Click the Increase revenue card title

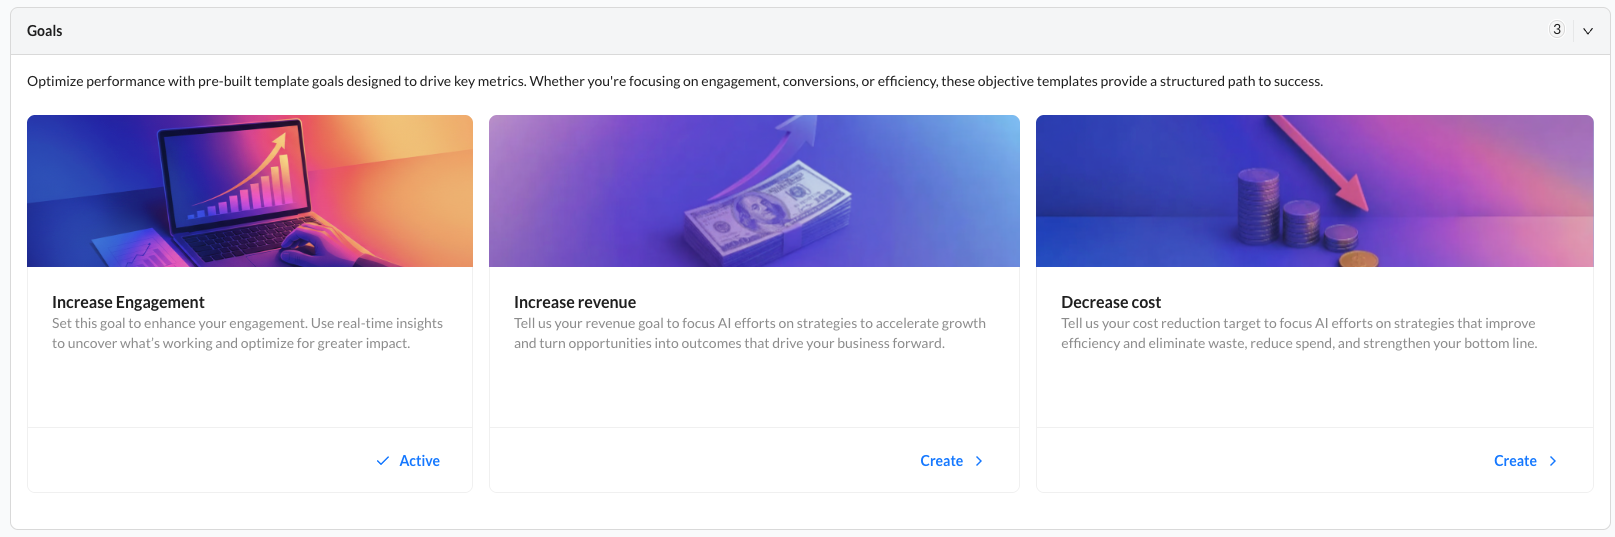575,302
